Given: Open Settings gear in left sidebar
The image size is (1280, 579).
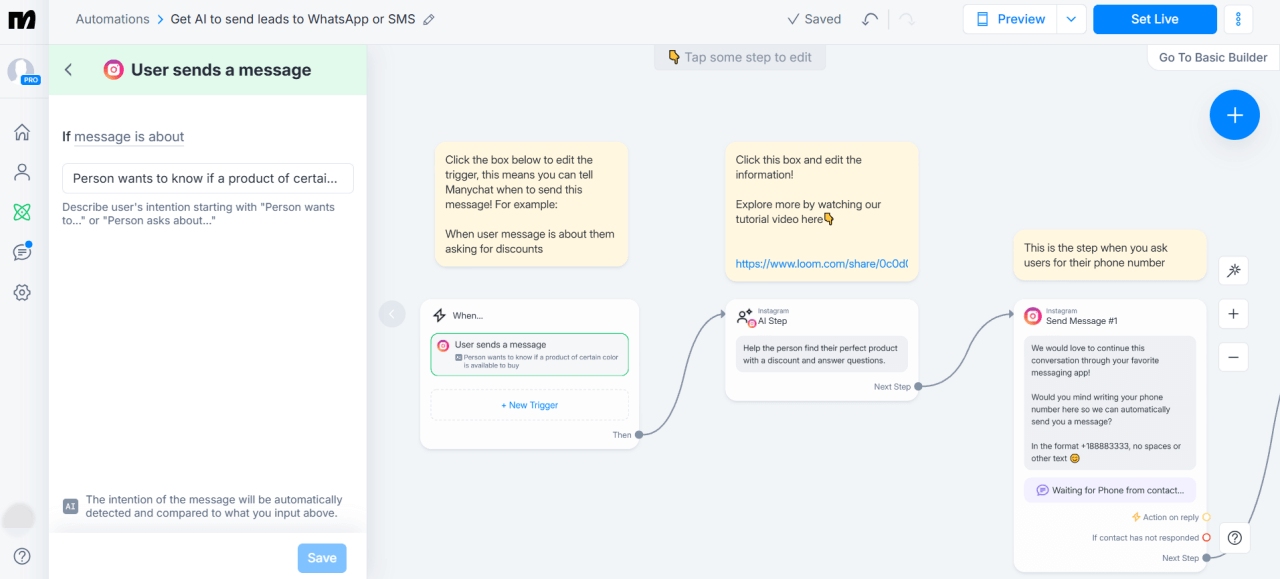Looking at the screenshot, I should pyautogui.click(x=22, y=292).
